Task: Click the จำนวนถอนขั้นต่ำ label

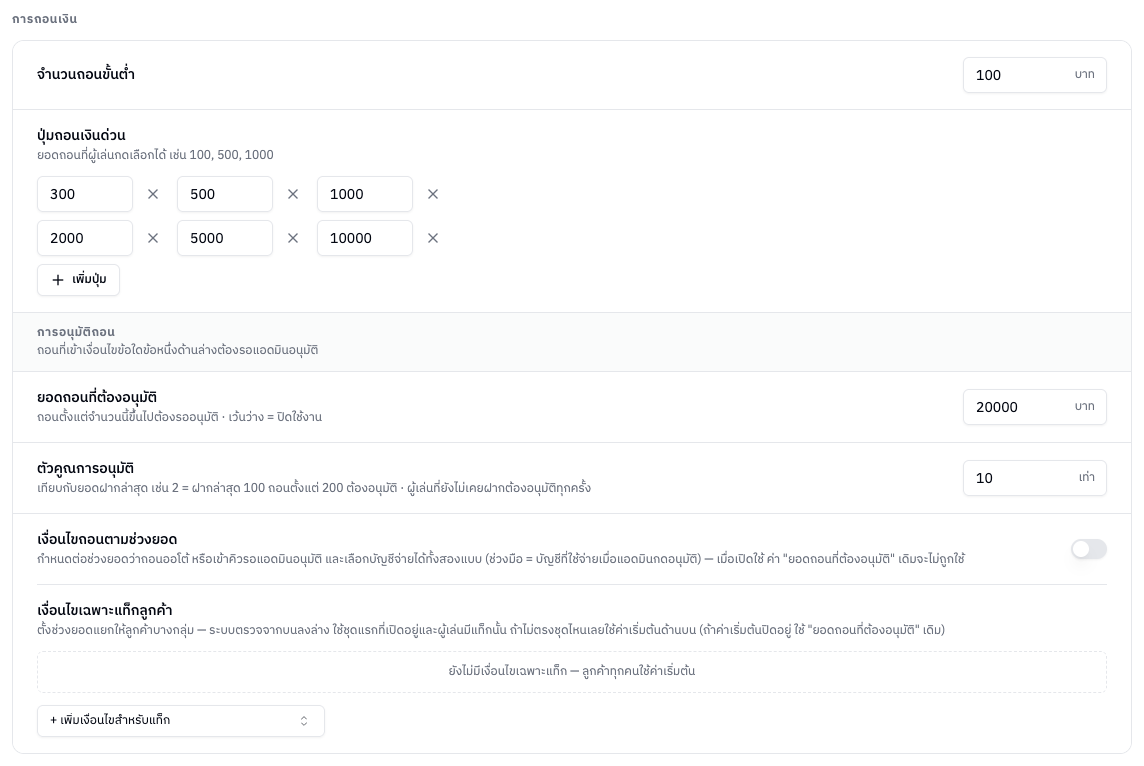Action: pyautogui.click(x=86, y=74)
